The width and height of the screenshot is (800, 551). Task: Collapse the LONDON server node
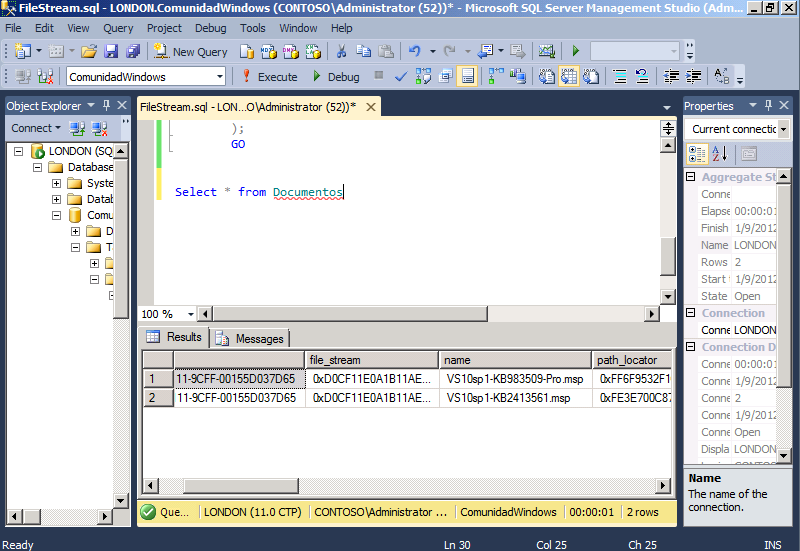pyautogui.click(x=18, y=151)
